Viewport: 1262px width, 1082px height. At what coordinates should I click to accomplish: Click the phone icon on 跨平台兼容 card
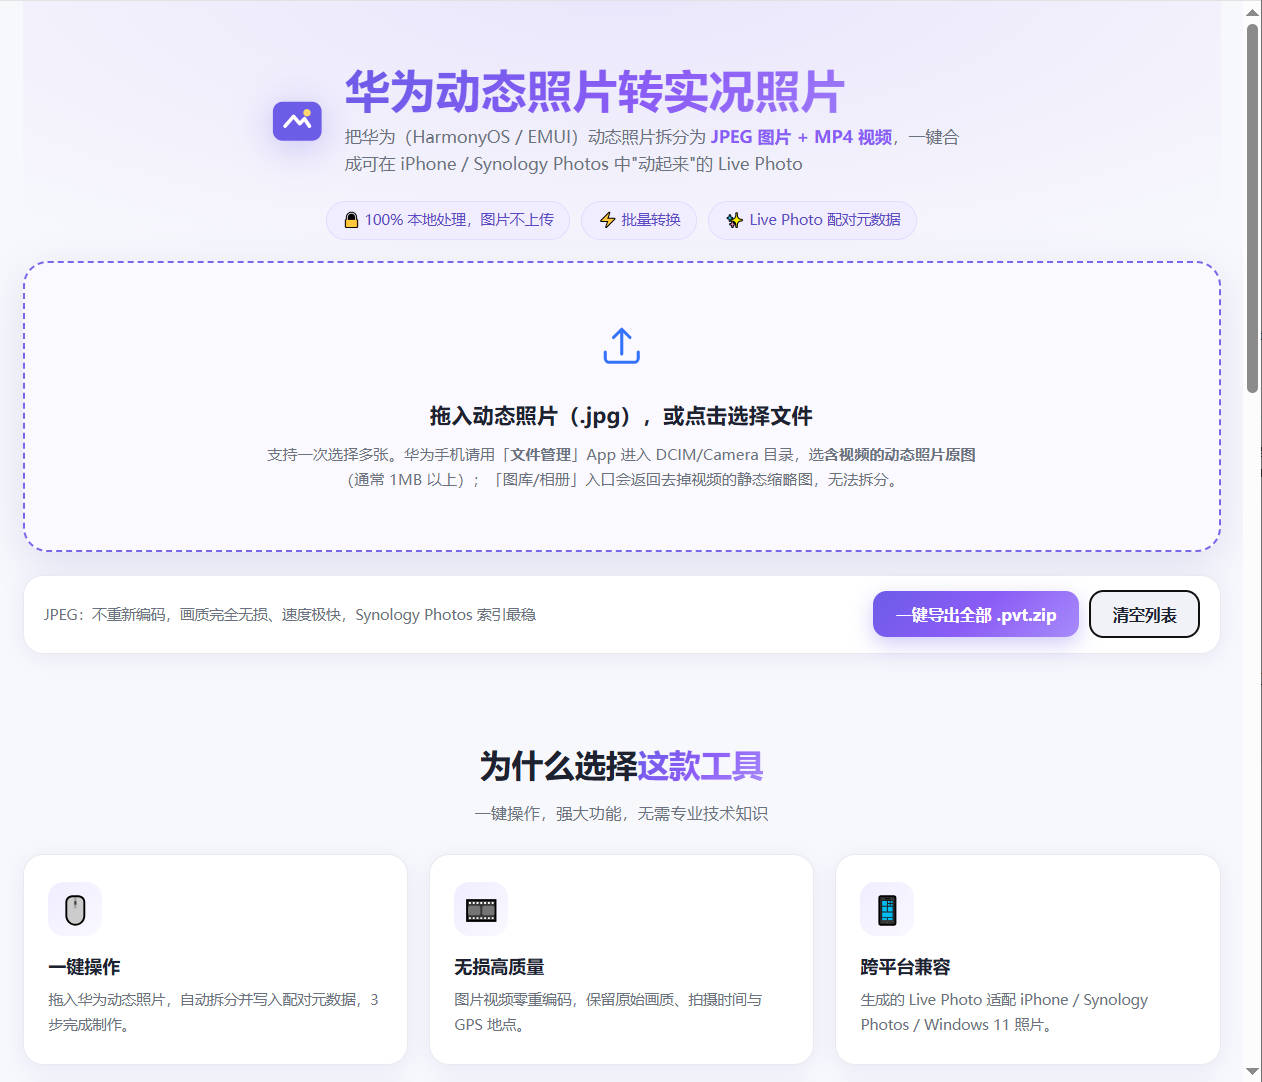click(x=887, y=909)
